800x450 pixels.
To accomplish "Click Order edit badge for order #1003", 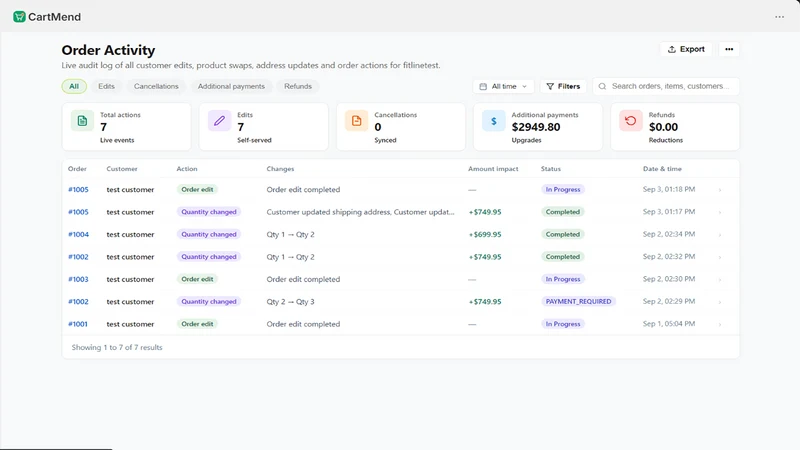I will pyautogui.click(x=197, y=279).
